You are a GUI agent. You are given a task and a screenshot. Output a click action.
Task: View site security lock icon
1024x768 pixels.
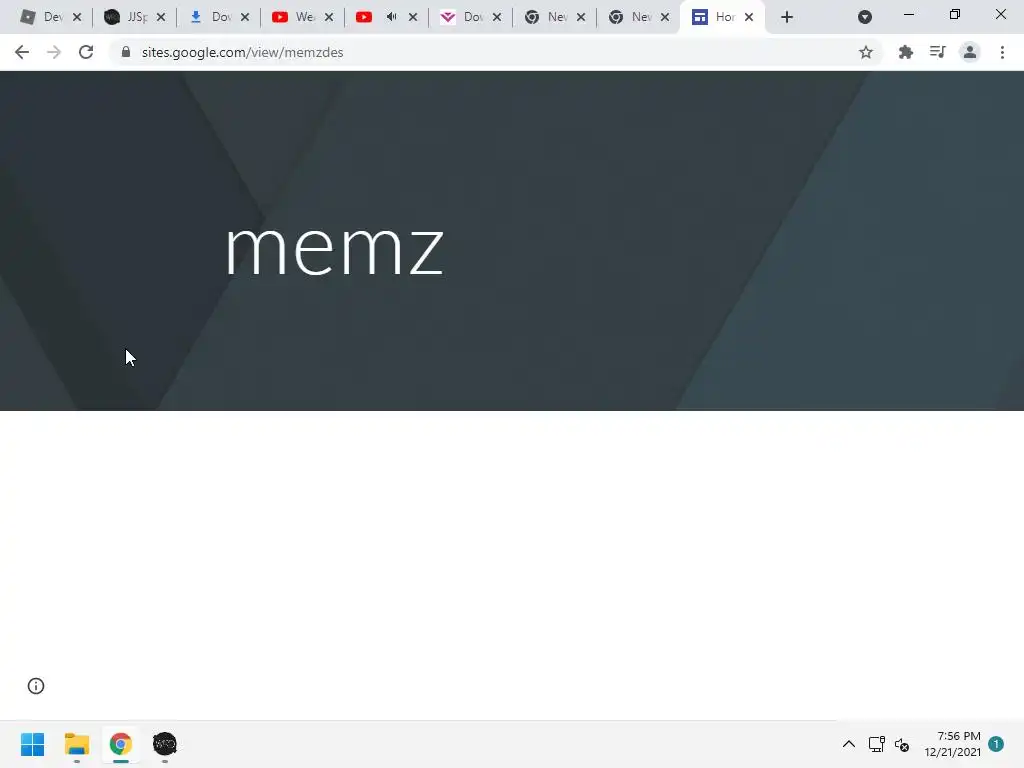click(x=126, y=52)
